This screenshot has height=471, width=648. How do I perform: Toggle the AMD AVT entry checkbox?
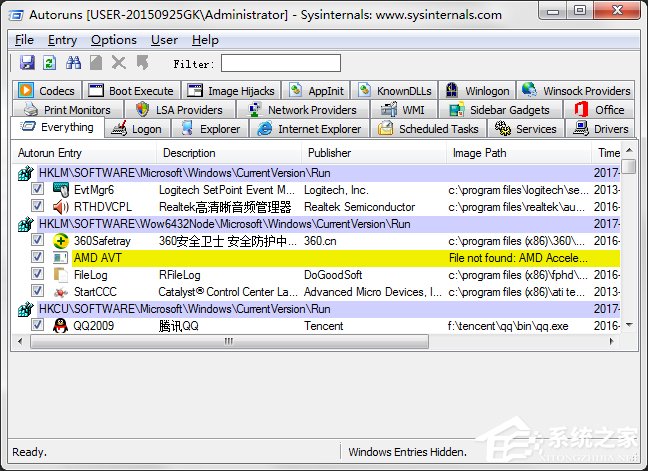tap(37, 258)
